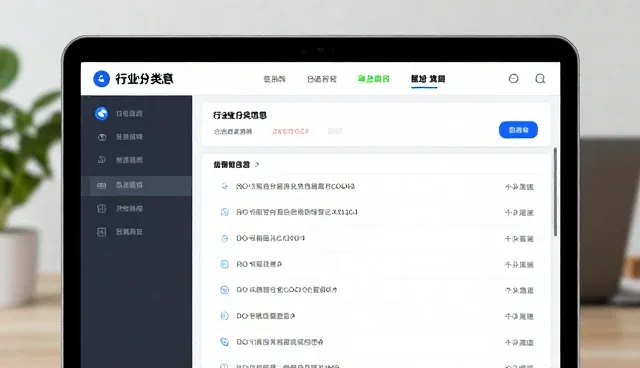Open the third list row's title text
This screenshot has width=640, height=368.
[x=271, y=238]
